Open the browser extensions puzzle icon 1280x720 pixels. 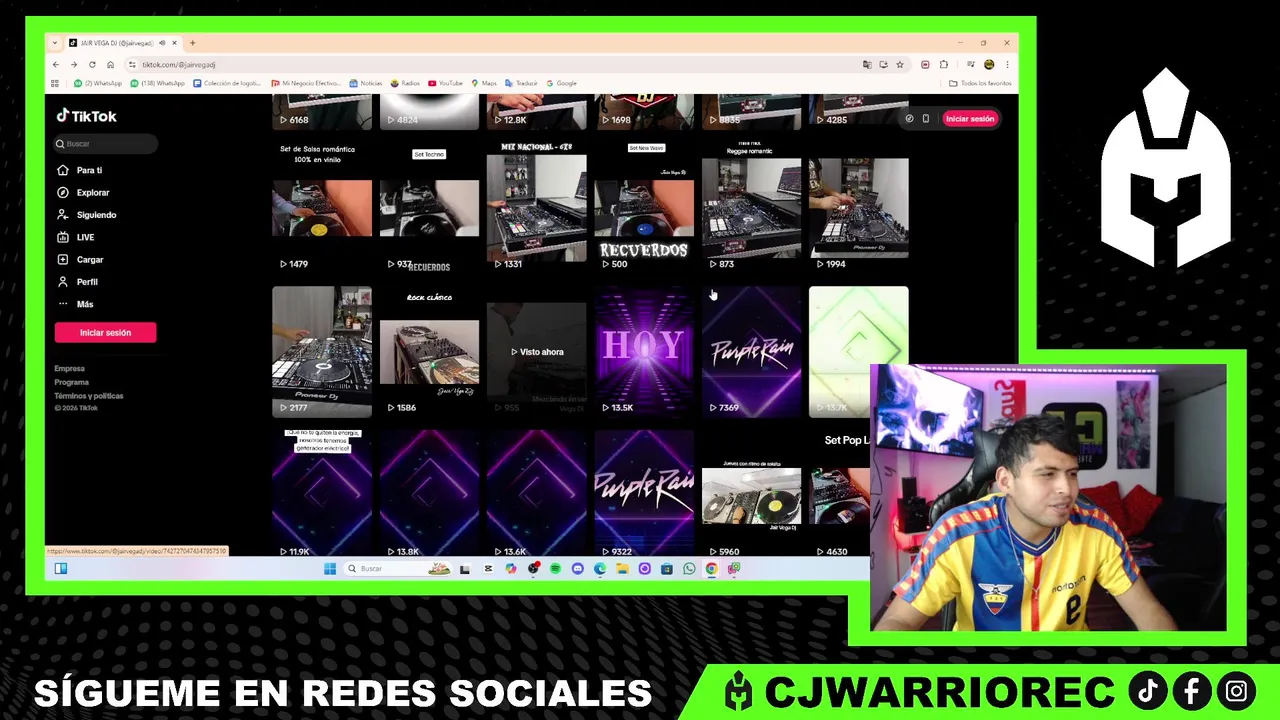943,64
